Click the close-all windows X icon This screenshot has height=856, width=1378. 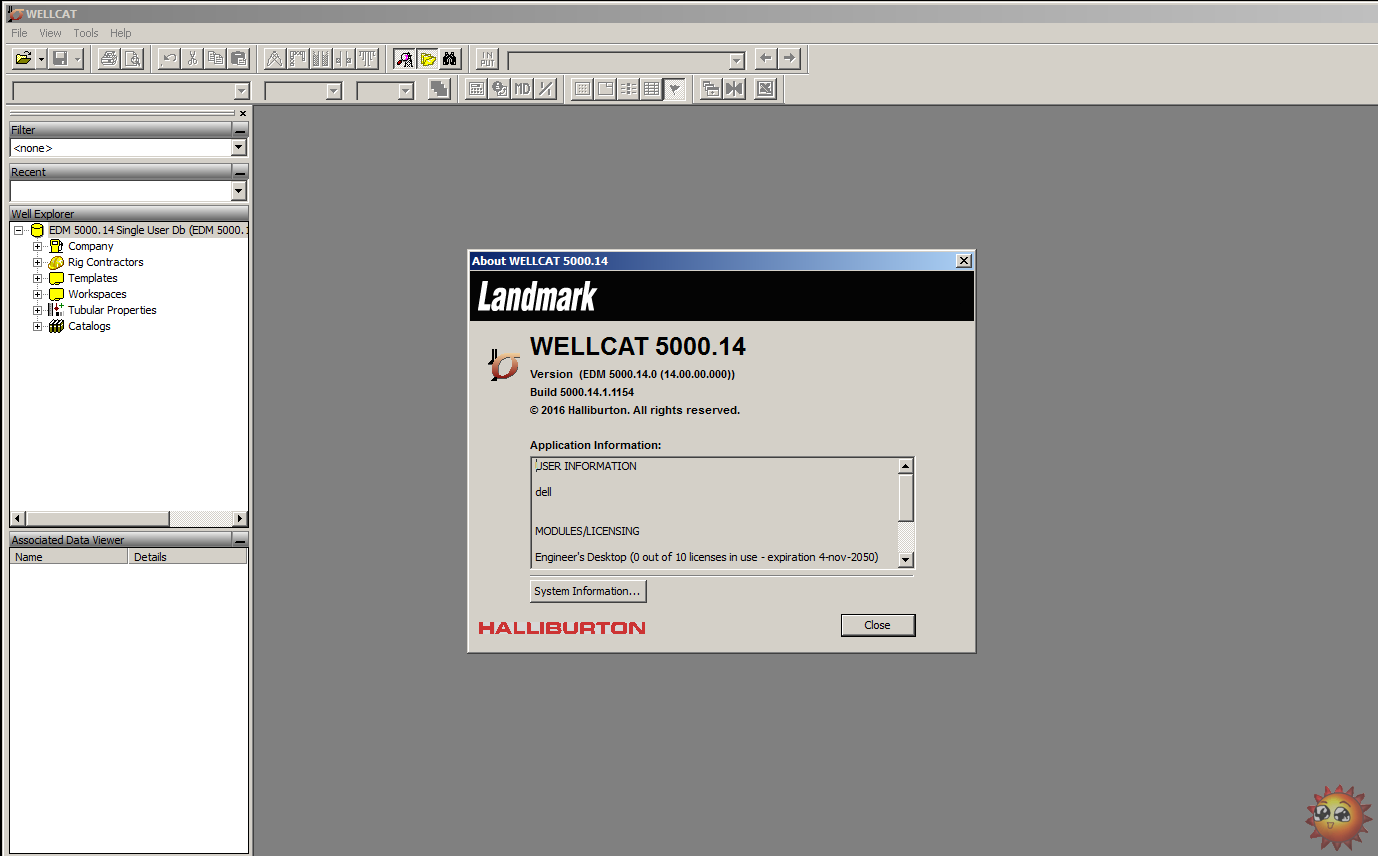765,89
